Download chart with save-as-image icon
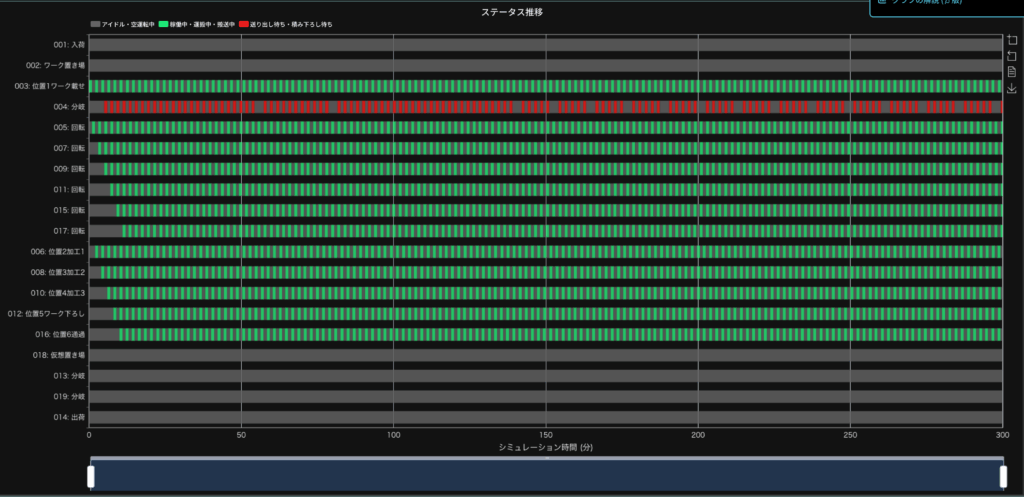 click(x=1012, y=89)
